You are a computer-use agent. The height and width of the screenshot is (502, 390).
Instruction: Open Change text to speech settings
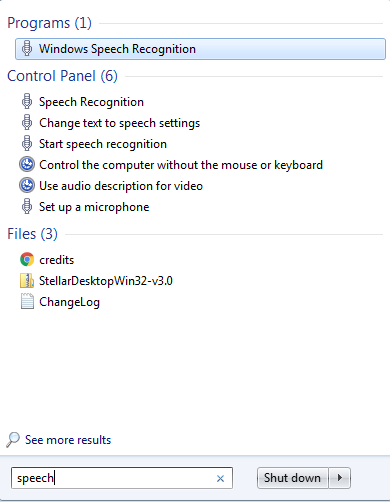[x=119, y=123]
